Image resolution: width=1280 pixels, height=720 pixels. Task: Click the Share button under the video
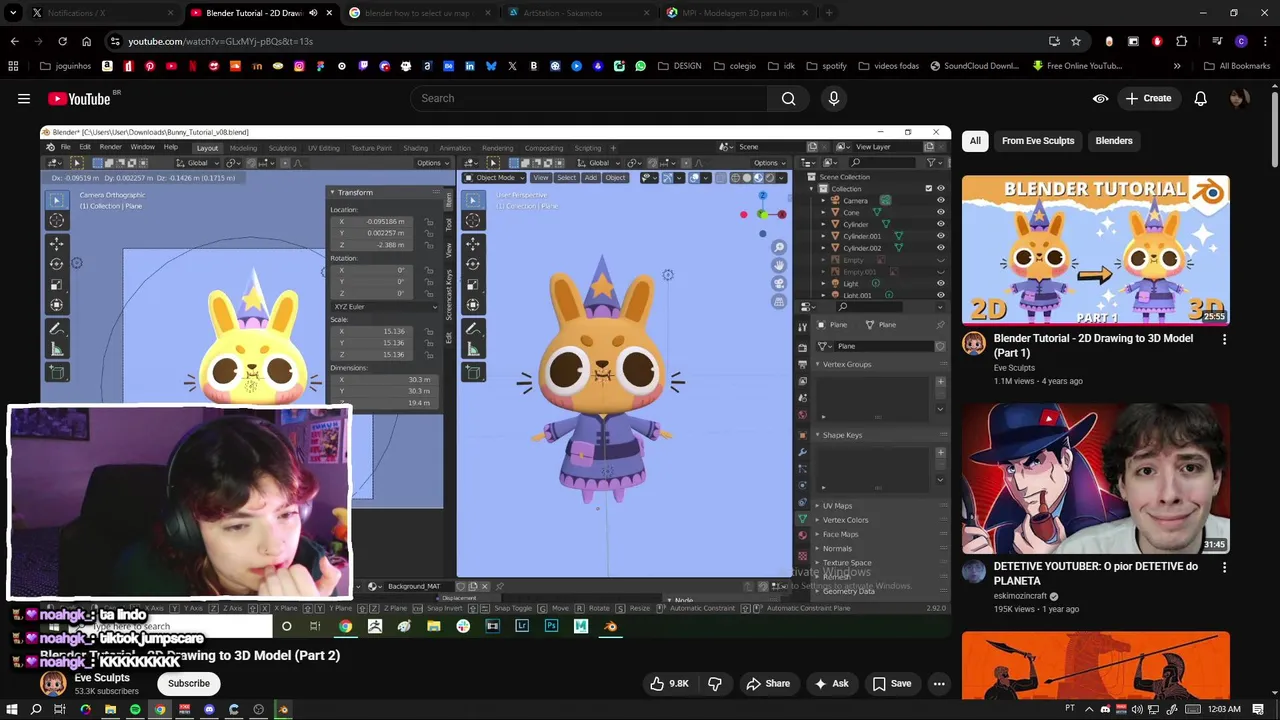[767, 684]
